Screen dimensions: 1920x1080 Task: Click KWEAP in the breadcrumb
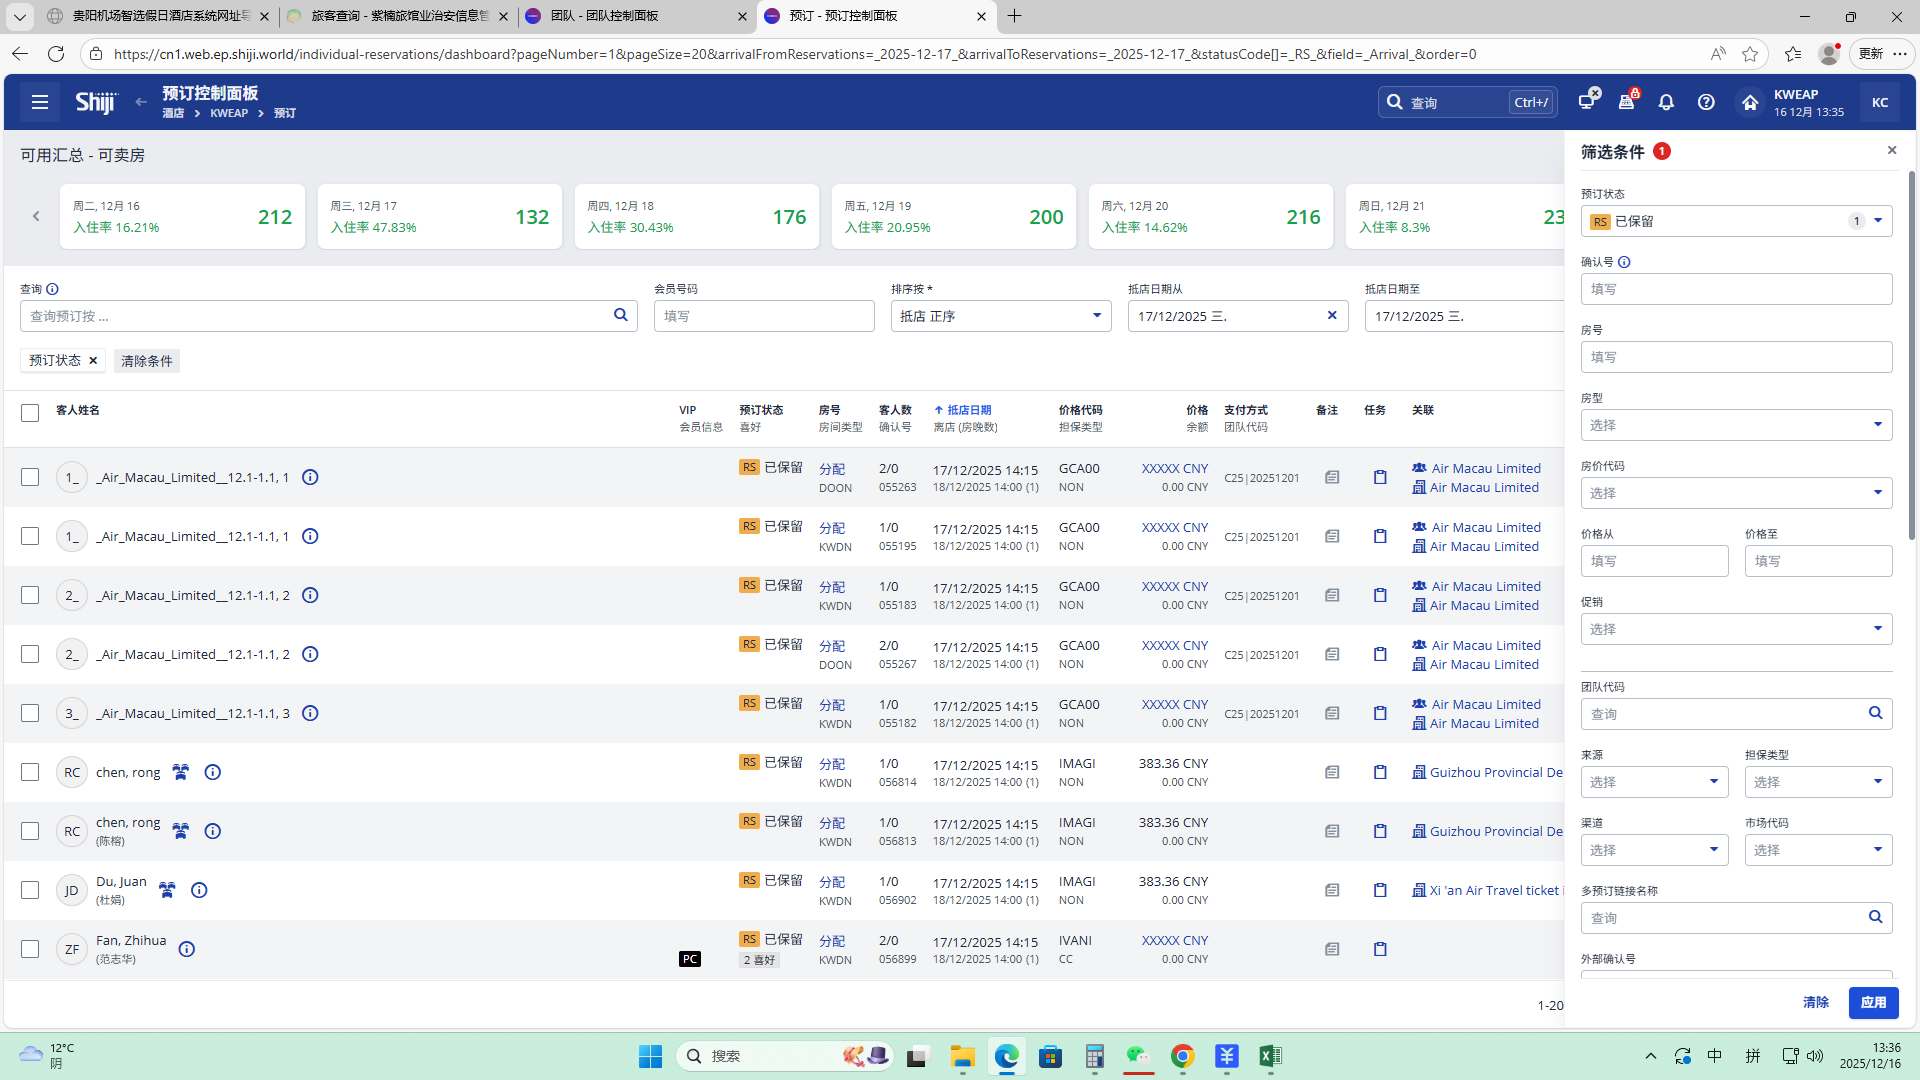click(x=229, y=114)
